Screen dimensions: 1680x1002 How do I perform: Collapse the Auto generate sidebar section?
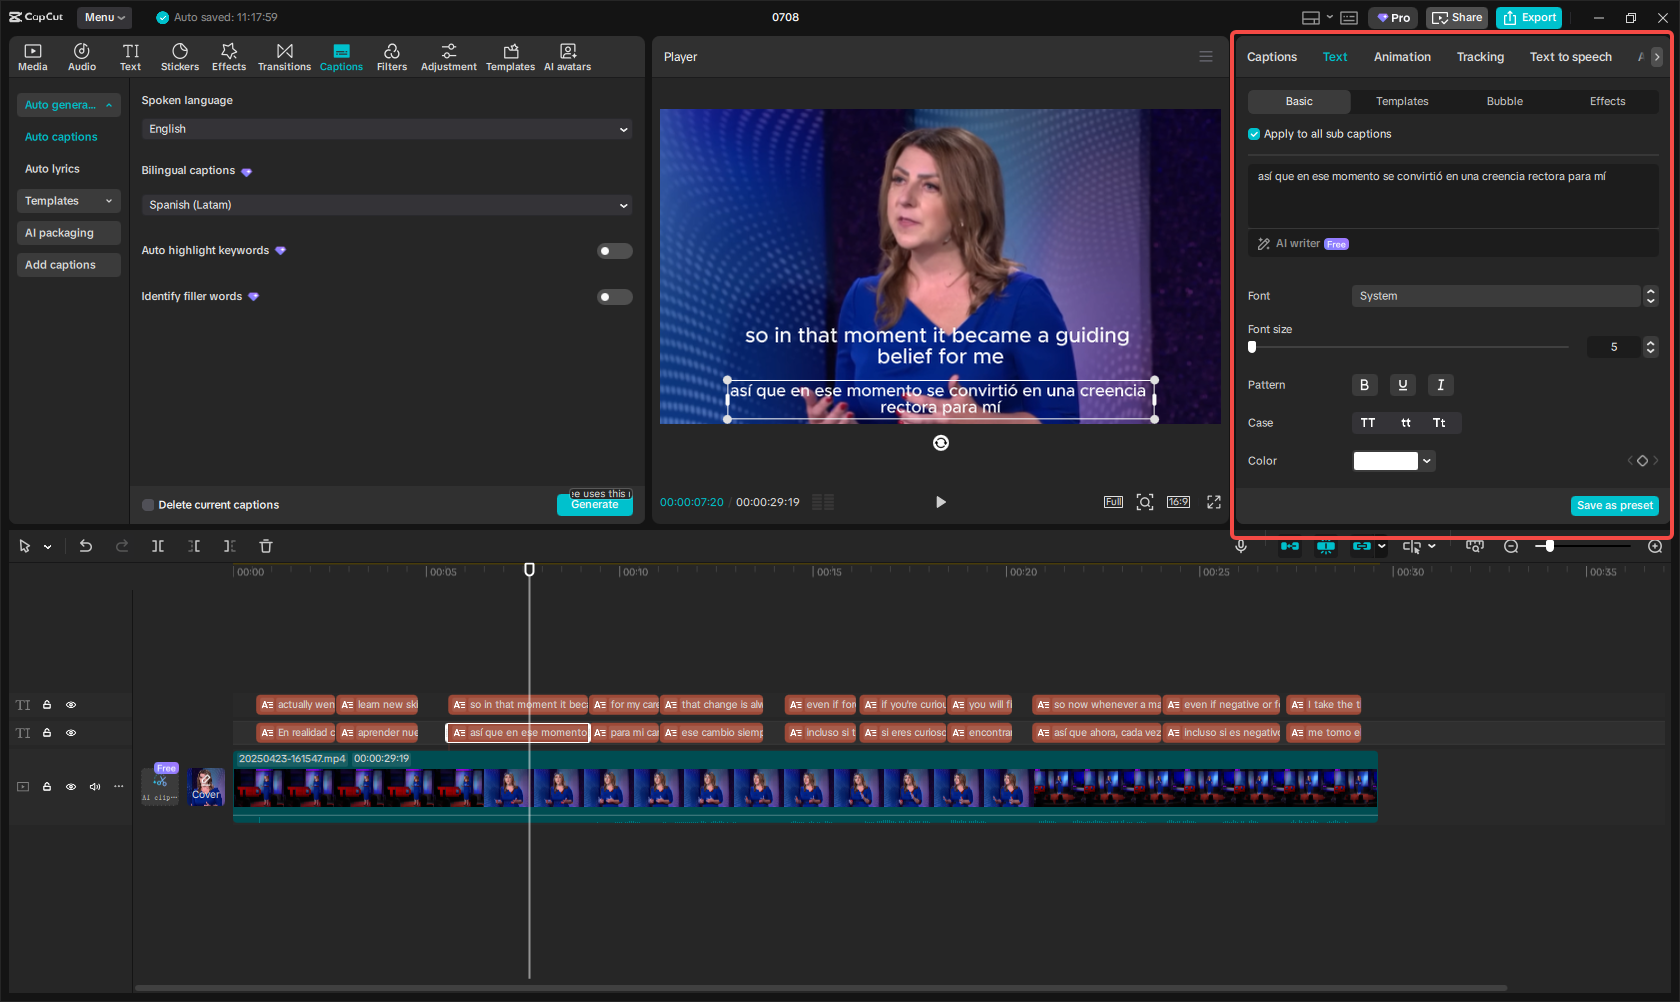[x=107, y=104]
